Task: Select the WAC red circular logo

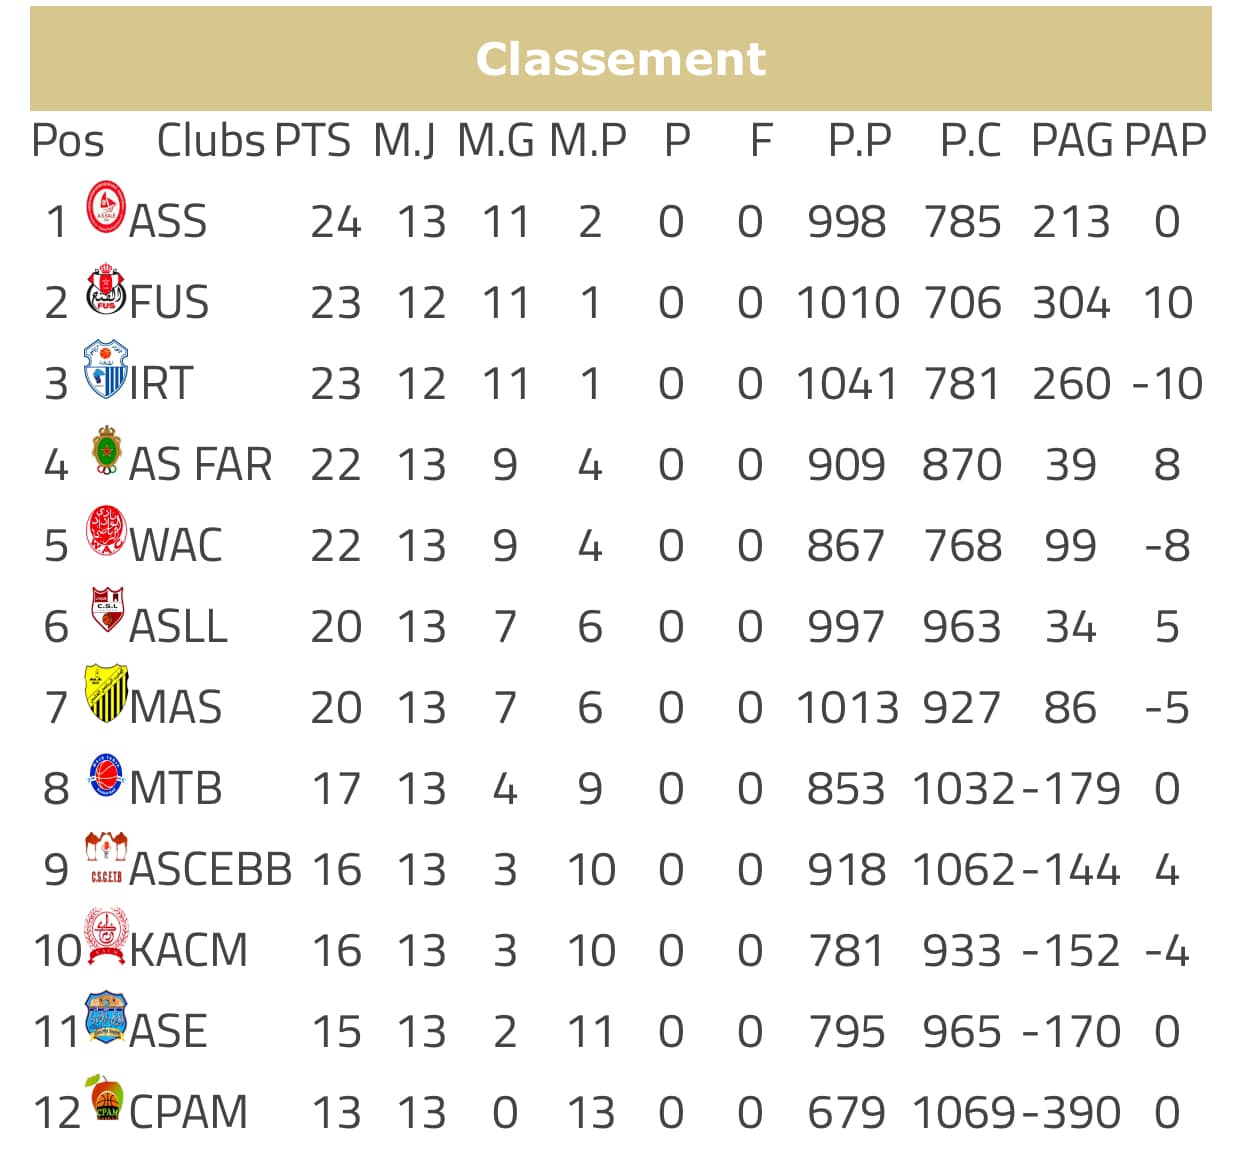Action: click(x=106, y=531)
